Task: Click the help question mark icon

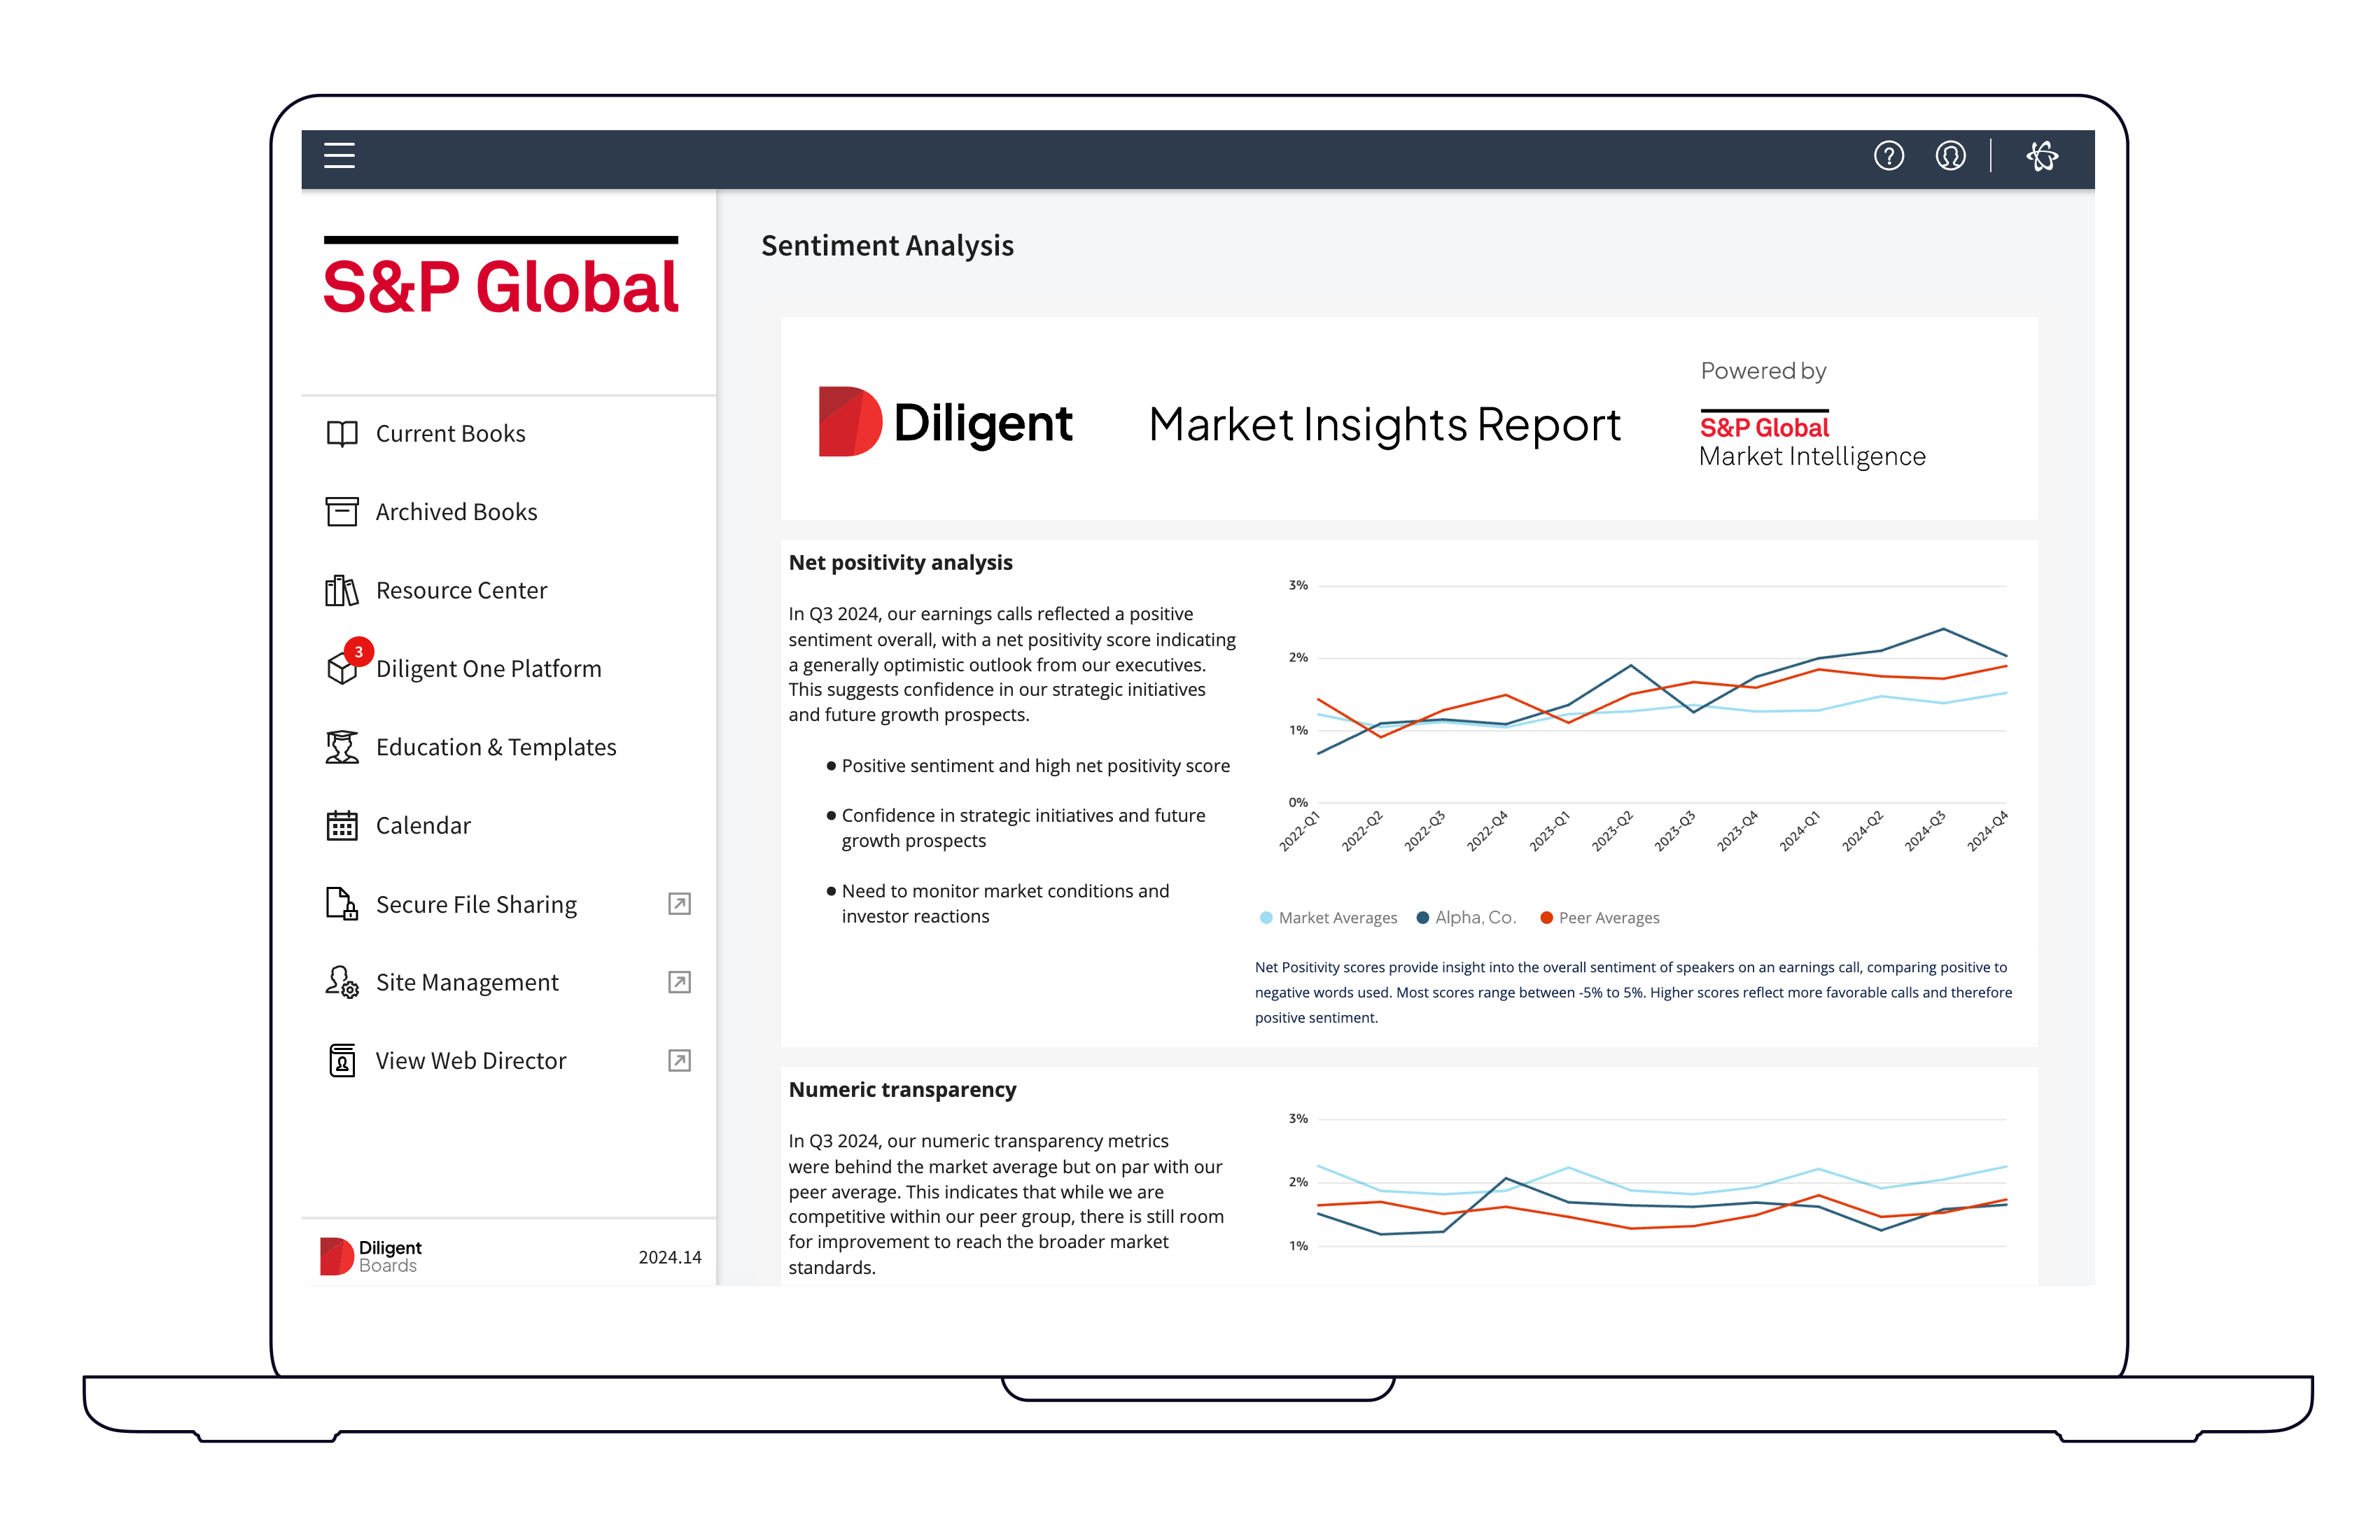Action: pyautogui.click(x=1888, y=156)
